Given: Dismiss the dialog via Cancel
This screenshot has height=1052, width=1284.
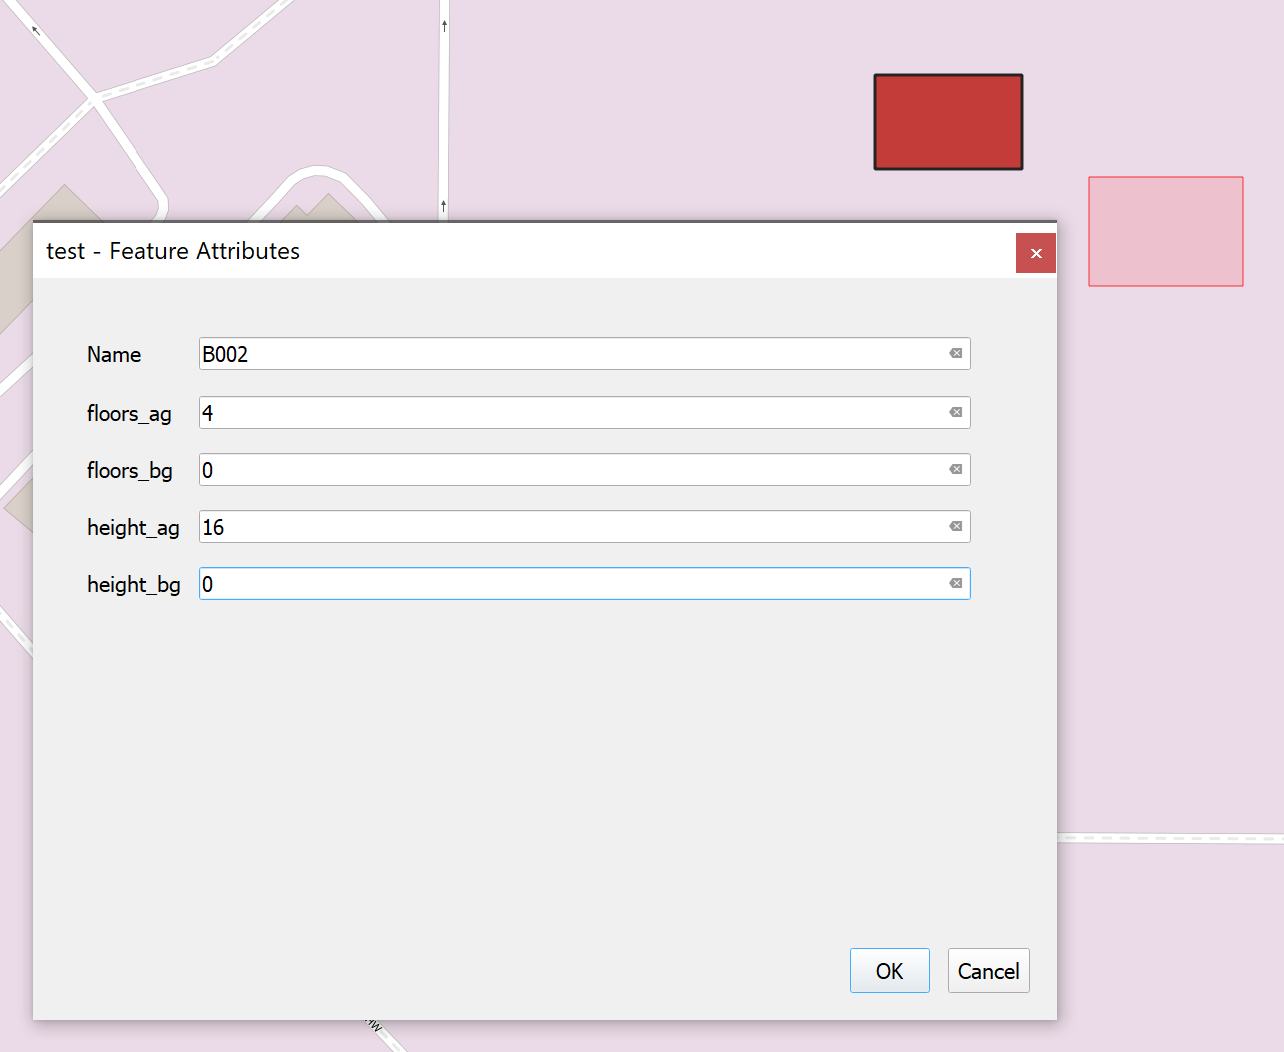Looking at the screenshot, I should point(988,970).
